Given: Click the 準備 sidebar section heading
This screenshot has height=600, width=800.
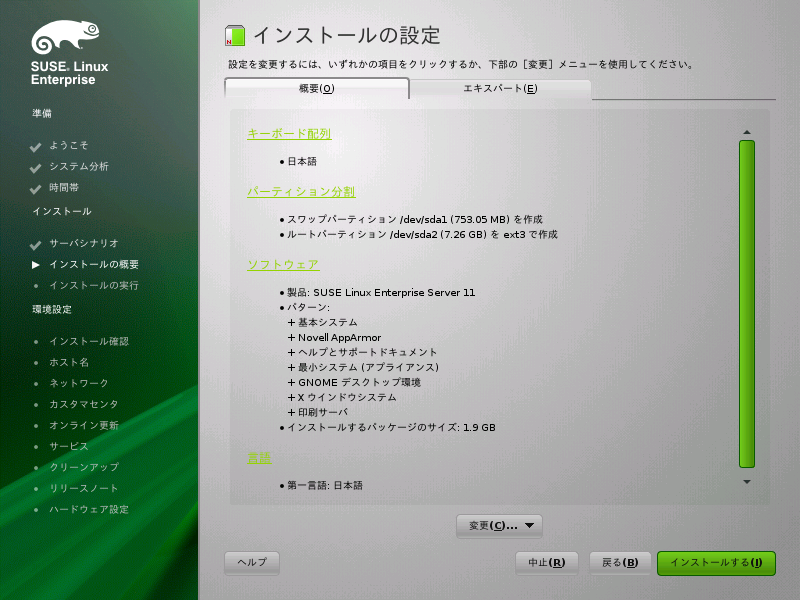Looking at the screenshot, I should click(x=42, y=113).
